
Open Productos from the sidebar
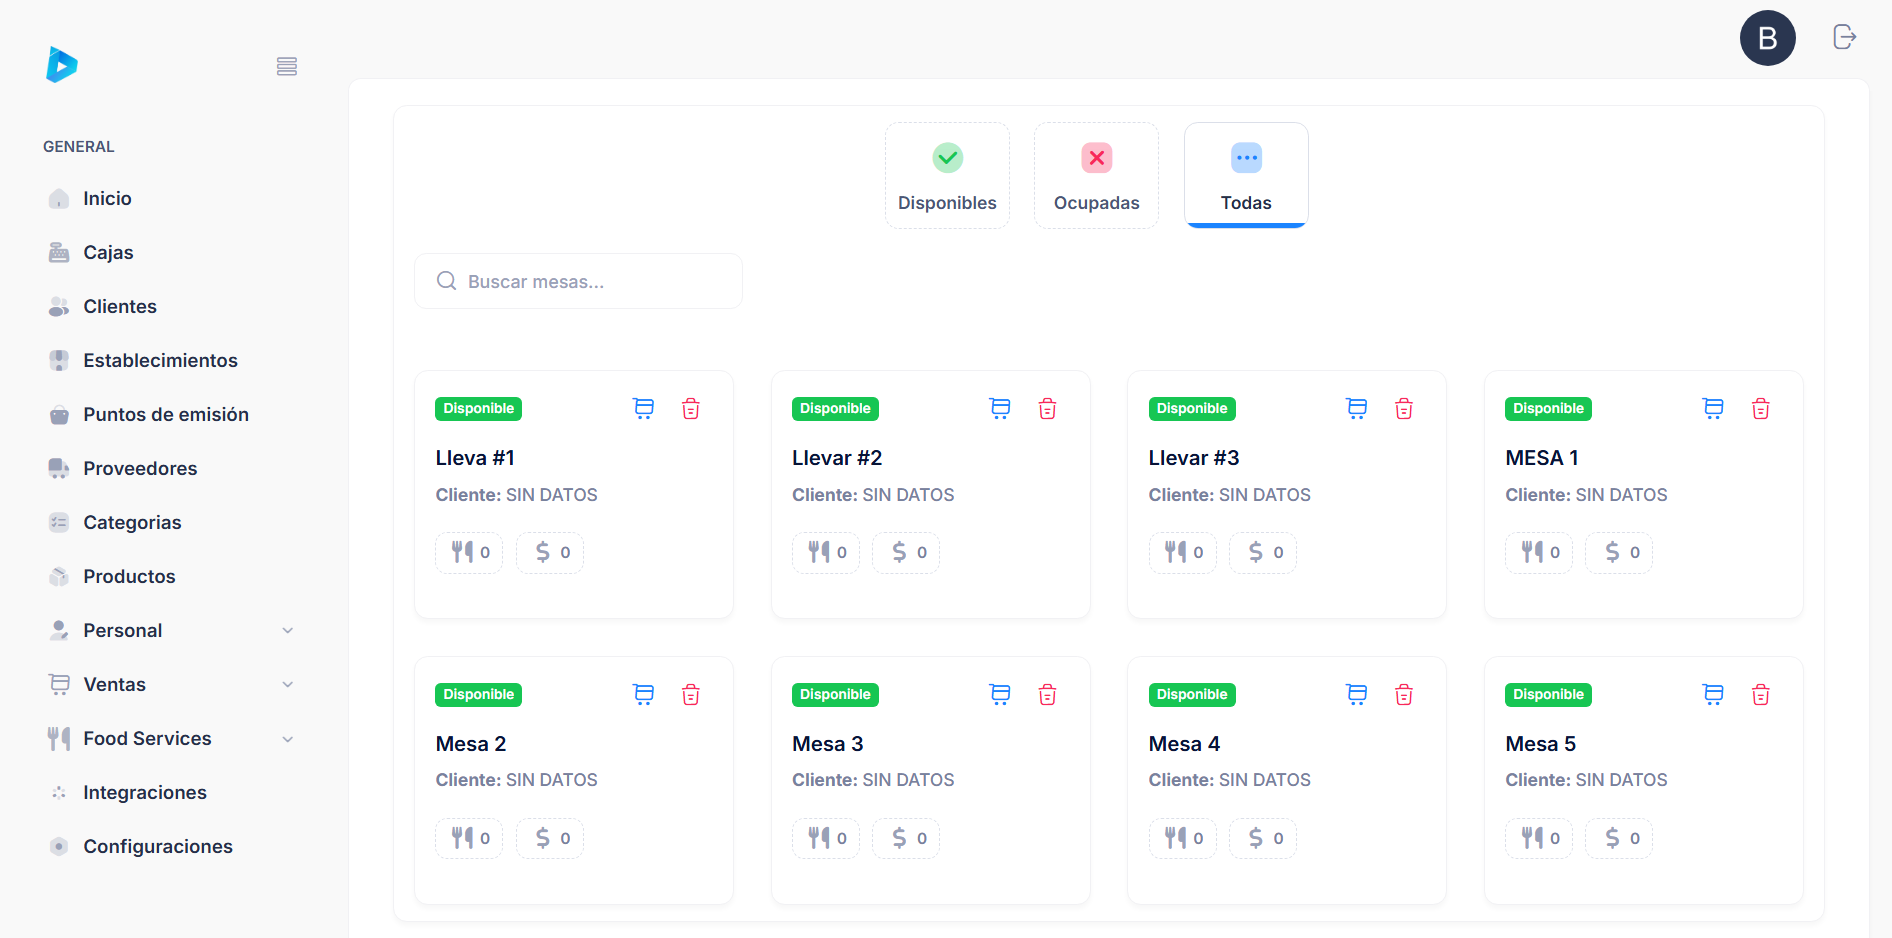point(129,576)
